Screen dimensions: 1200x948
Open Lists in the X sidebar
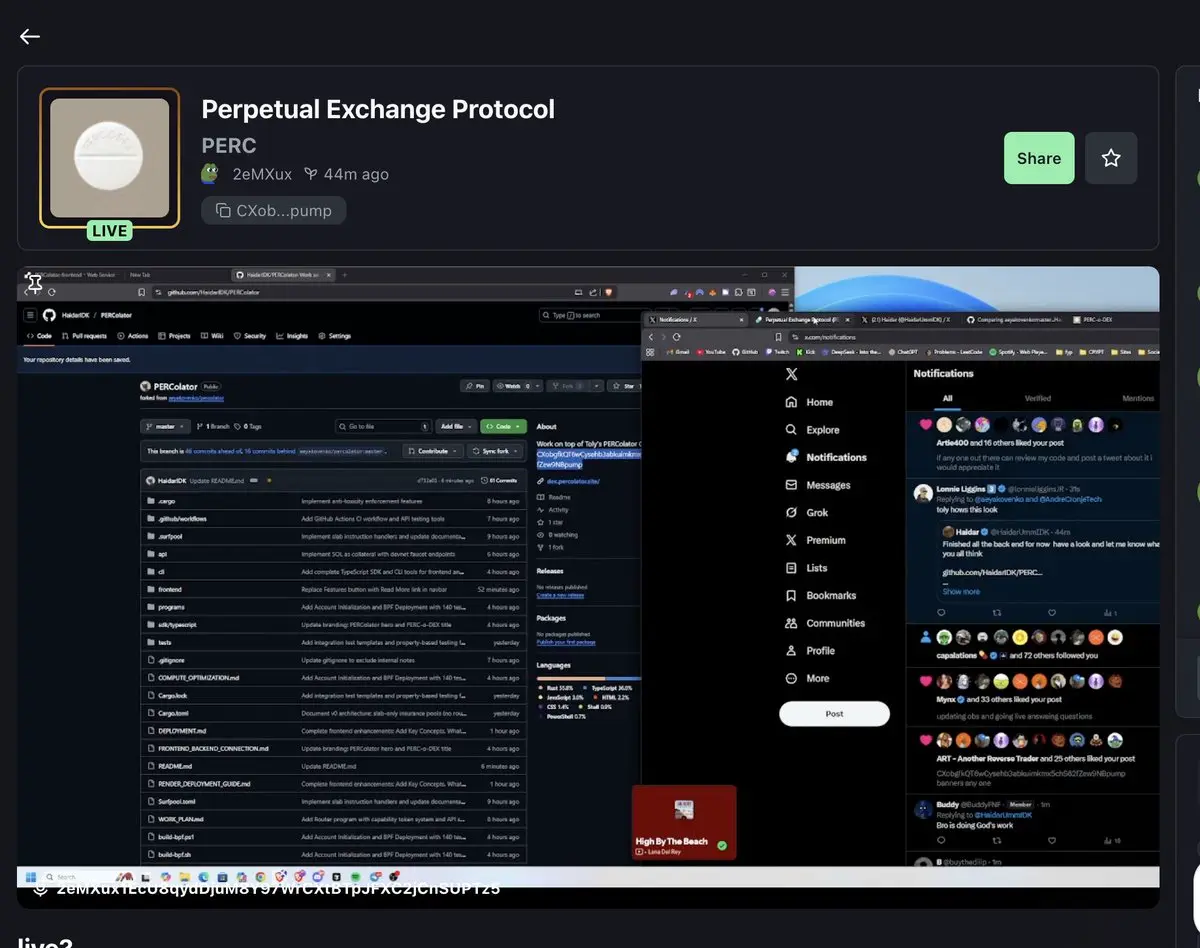(806, 568)
